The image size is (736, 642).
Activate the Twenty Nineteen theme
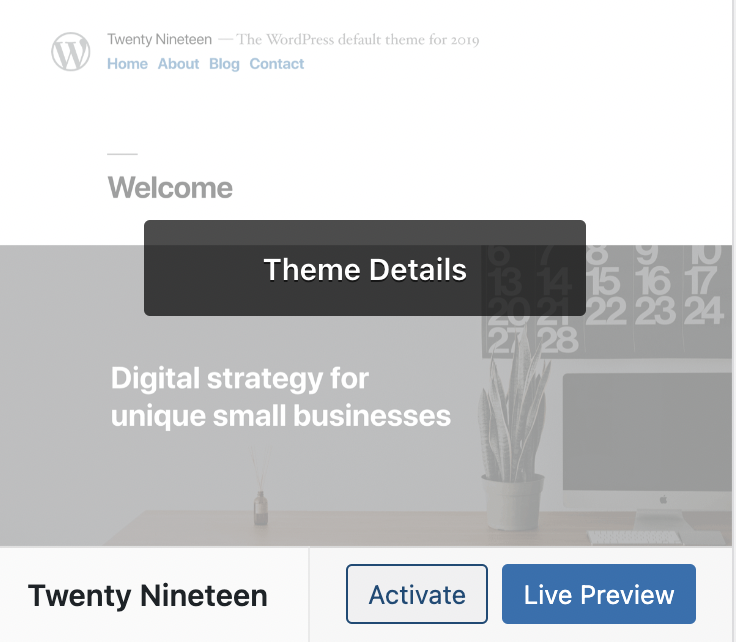(417, 594)
